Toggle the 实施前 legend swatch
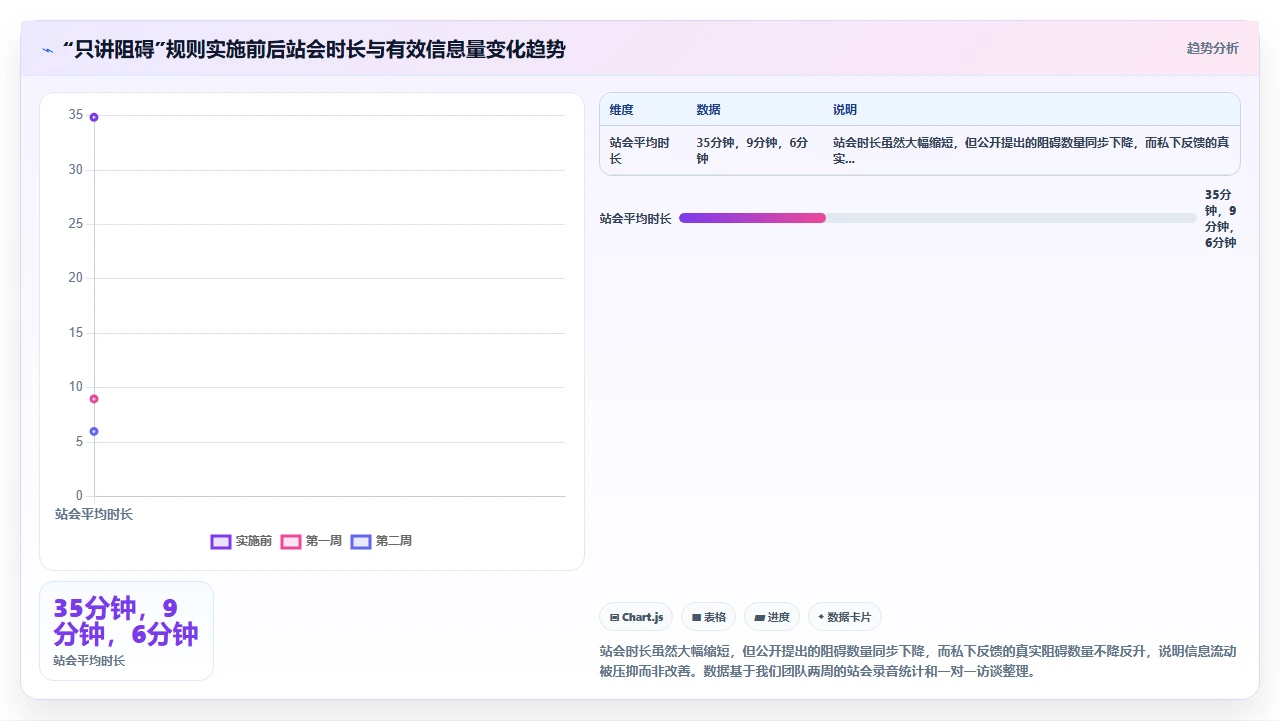The image size is (1280, 721). point(221,541)
